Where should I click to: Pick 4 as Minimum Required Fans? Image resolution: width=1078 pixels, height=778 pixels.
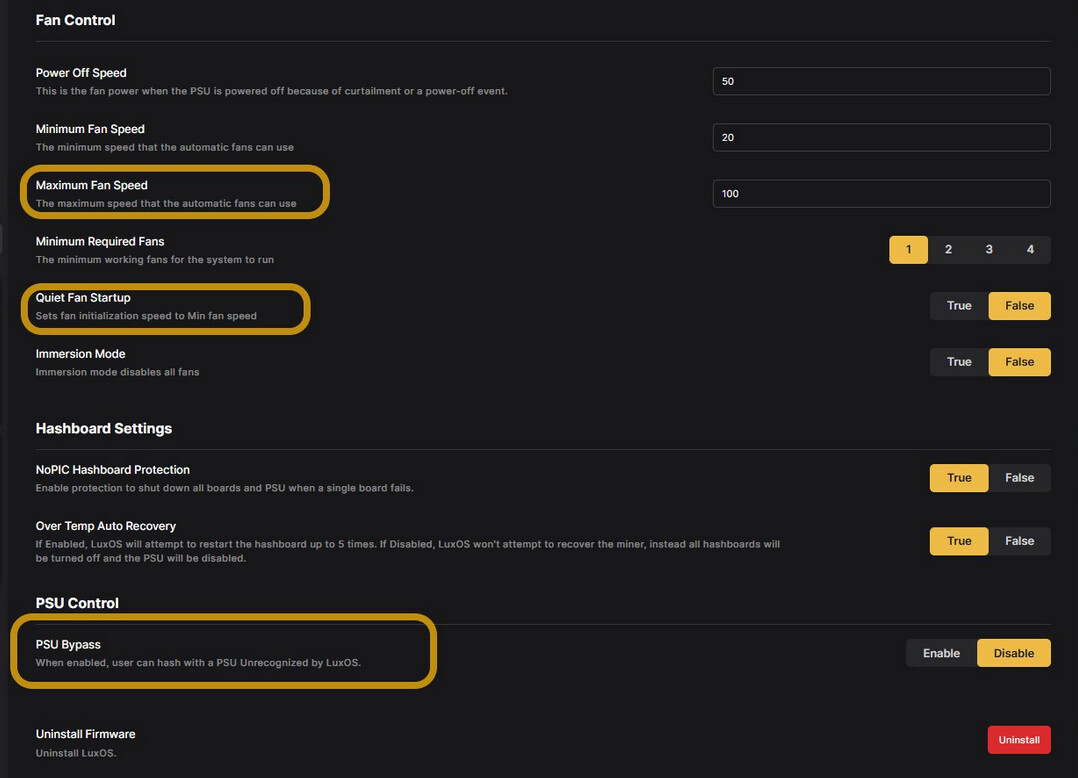1030,249
